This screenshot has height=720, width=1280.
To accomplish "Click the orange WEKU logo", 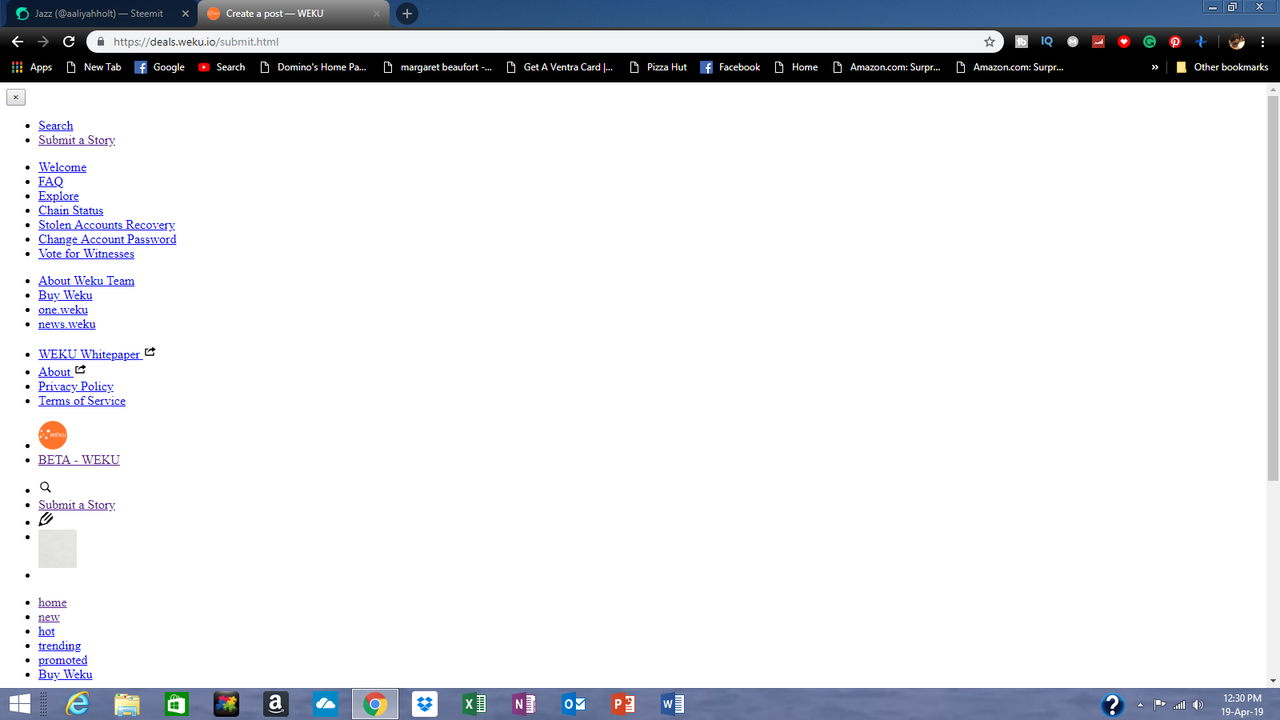I will (52, 435).
